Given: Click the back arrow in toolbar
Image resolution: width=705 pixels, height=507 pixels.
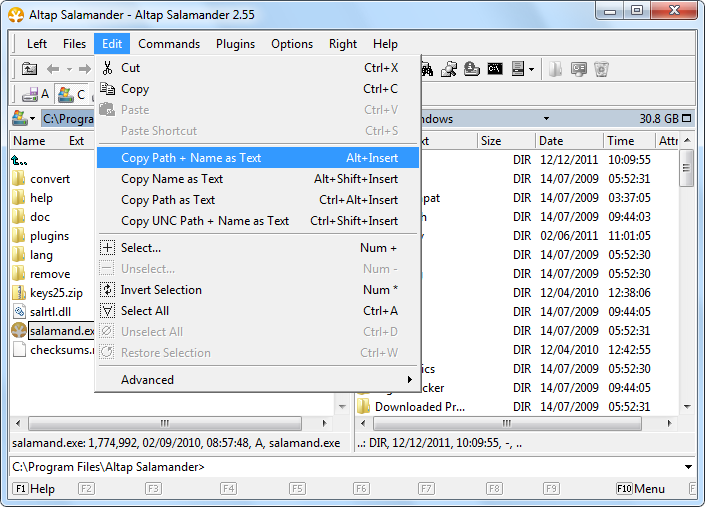Looking at the screenshot, I should [x=53, y=69].
